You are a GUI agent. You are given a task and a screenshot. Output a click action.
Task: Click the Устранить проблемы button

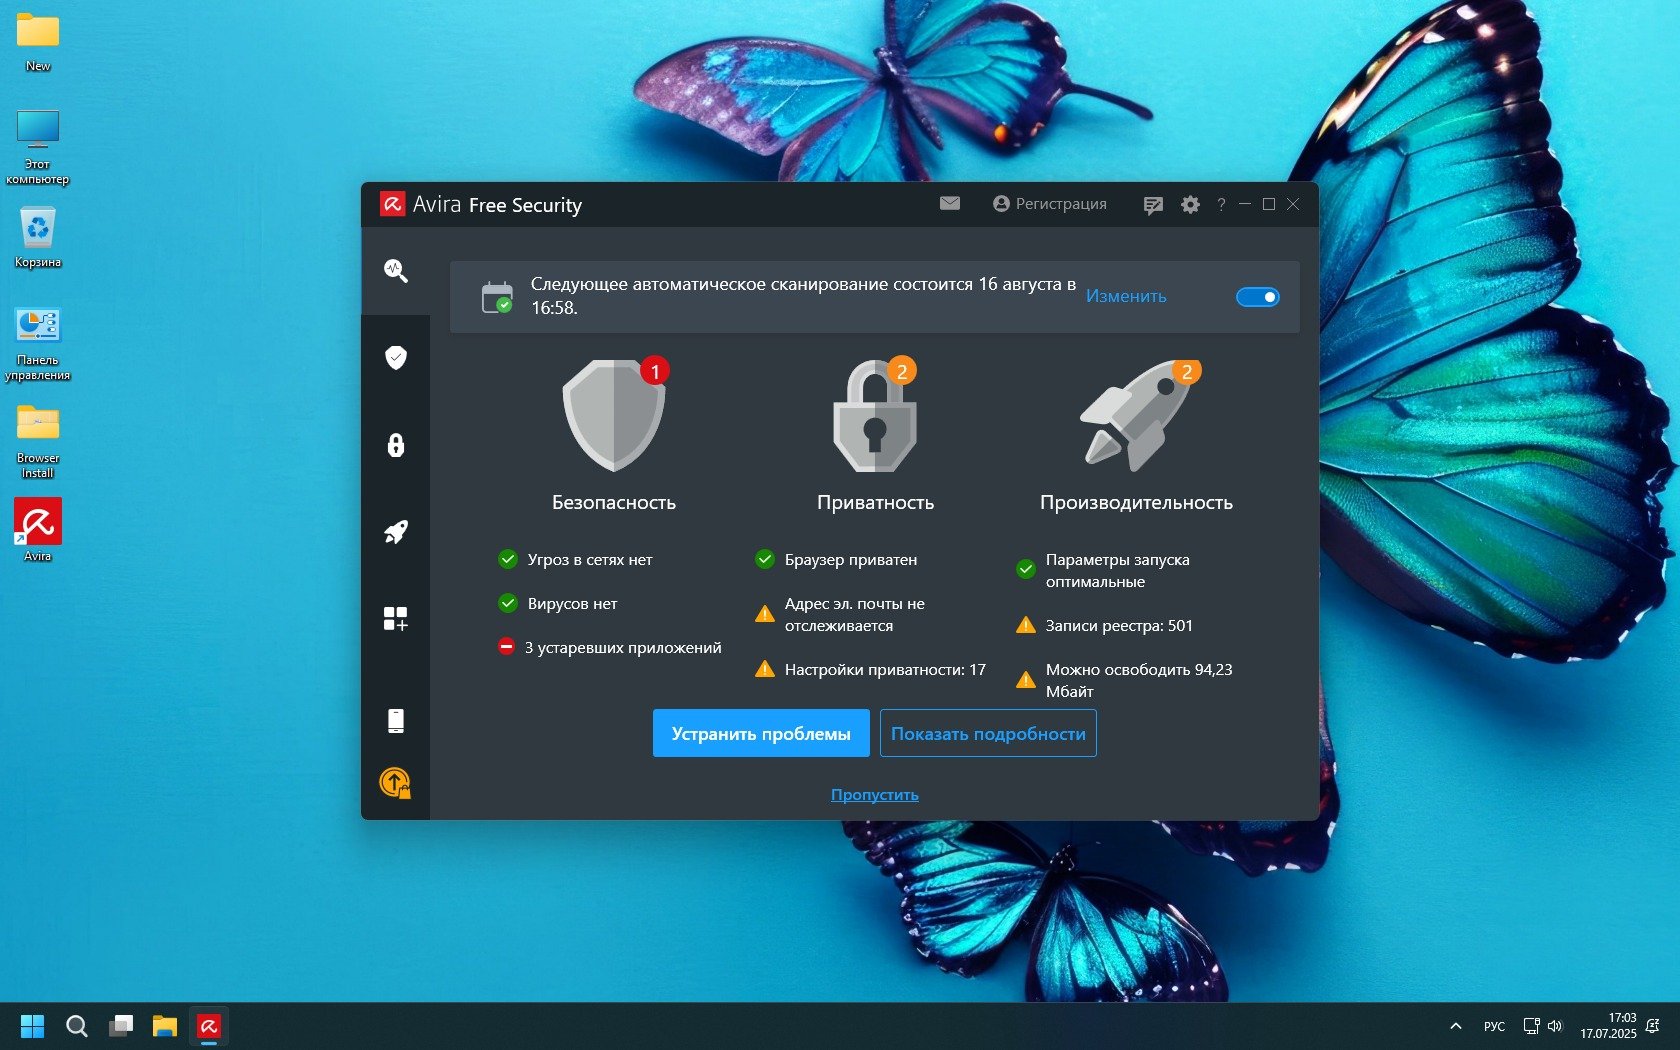(761, 733)
